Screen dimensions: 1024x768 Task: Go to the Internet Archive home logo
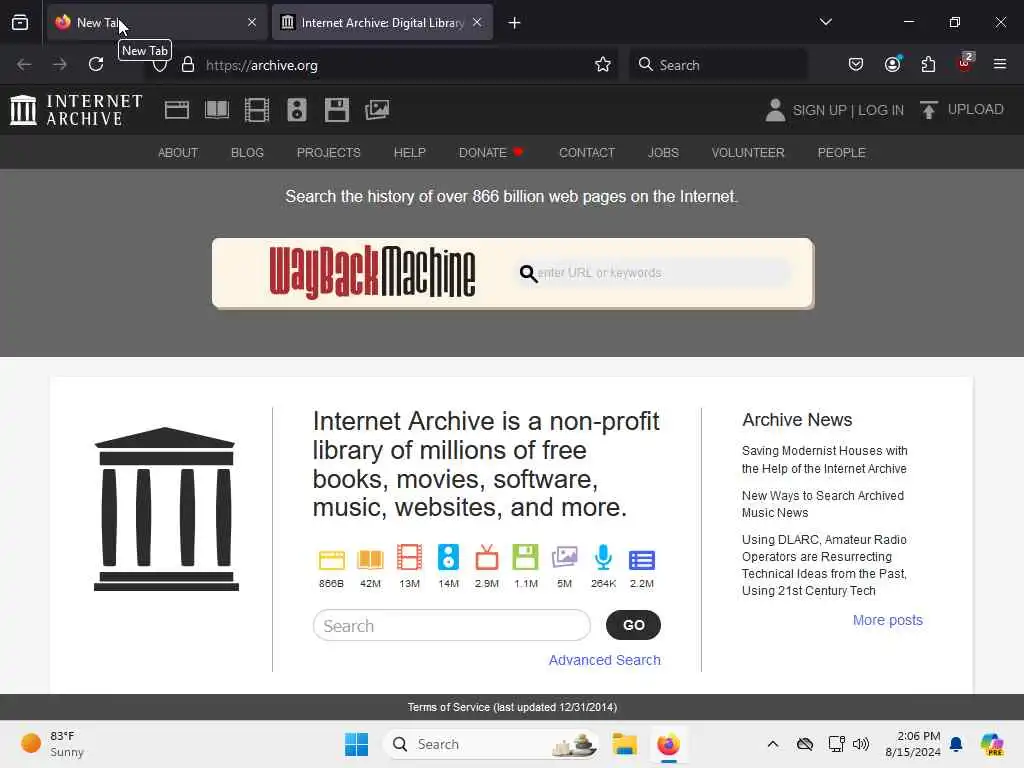[76, 110]
